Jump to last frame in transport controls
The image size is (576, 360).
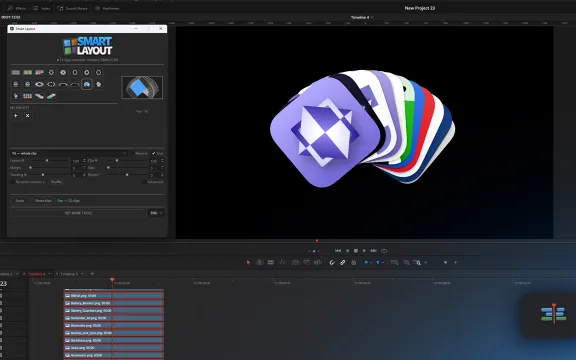coord(374,251)
